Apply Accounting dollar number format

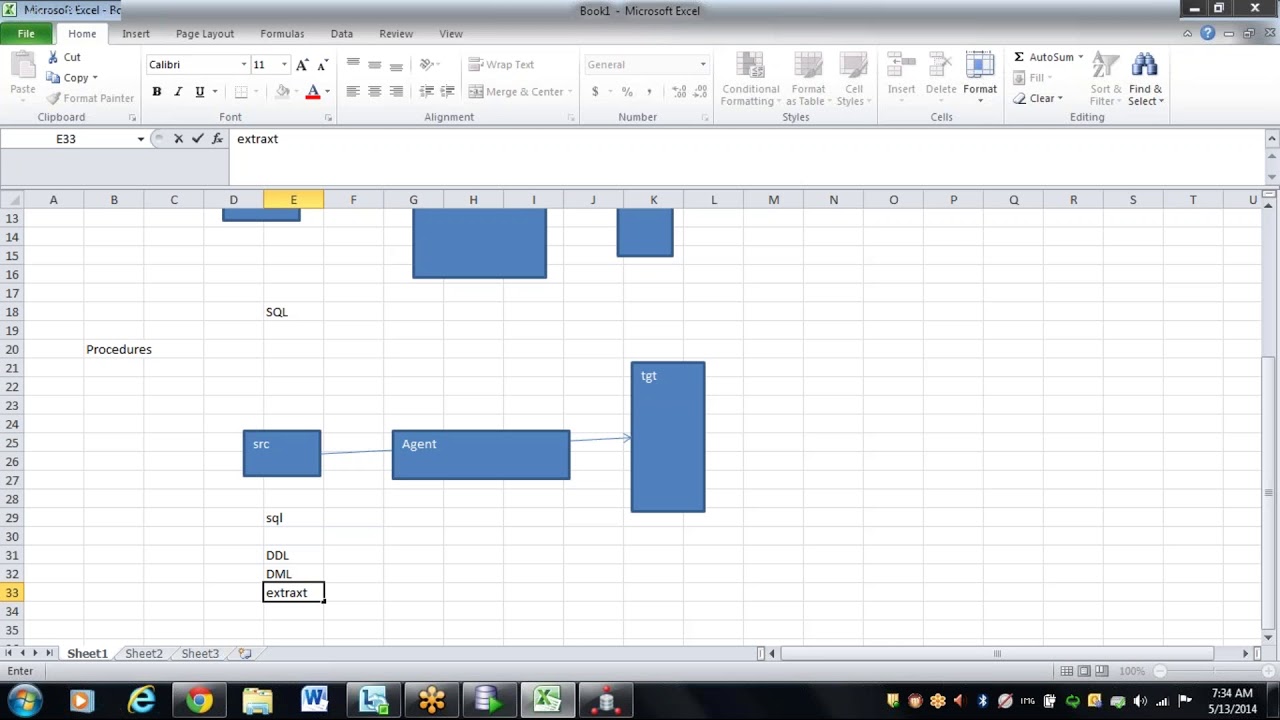pyautogui.click(x=596, y=92)
